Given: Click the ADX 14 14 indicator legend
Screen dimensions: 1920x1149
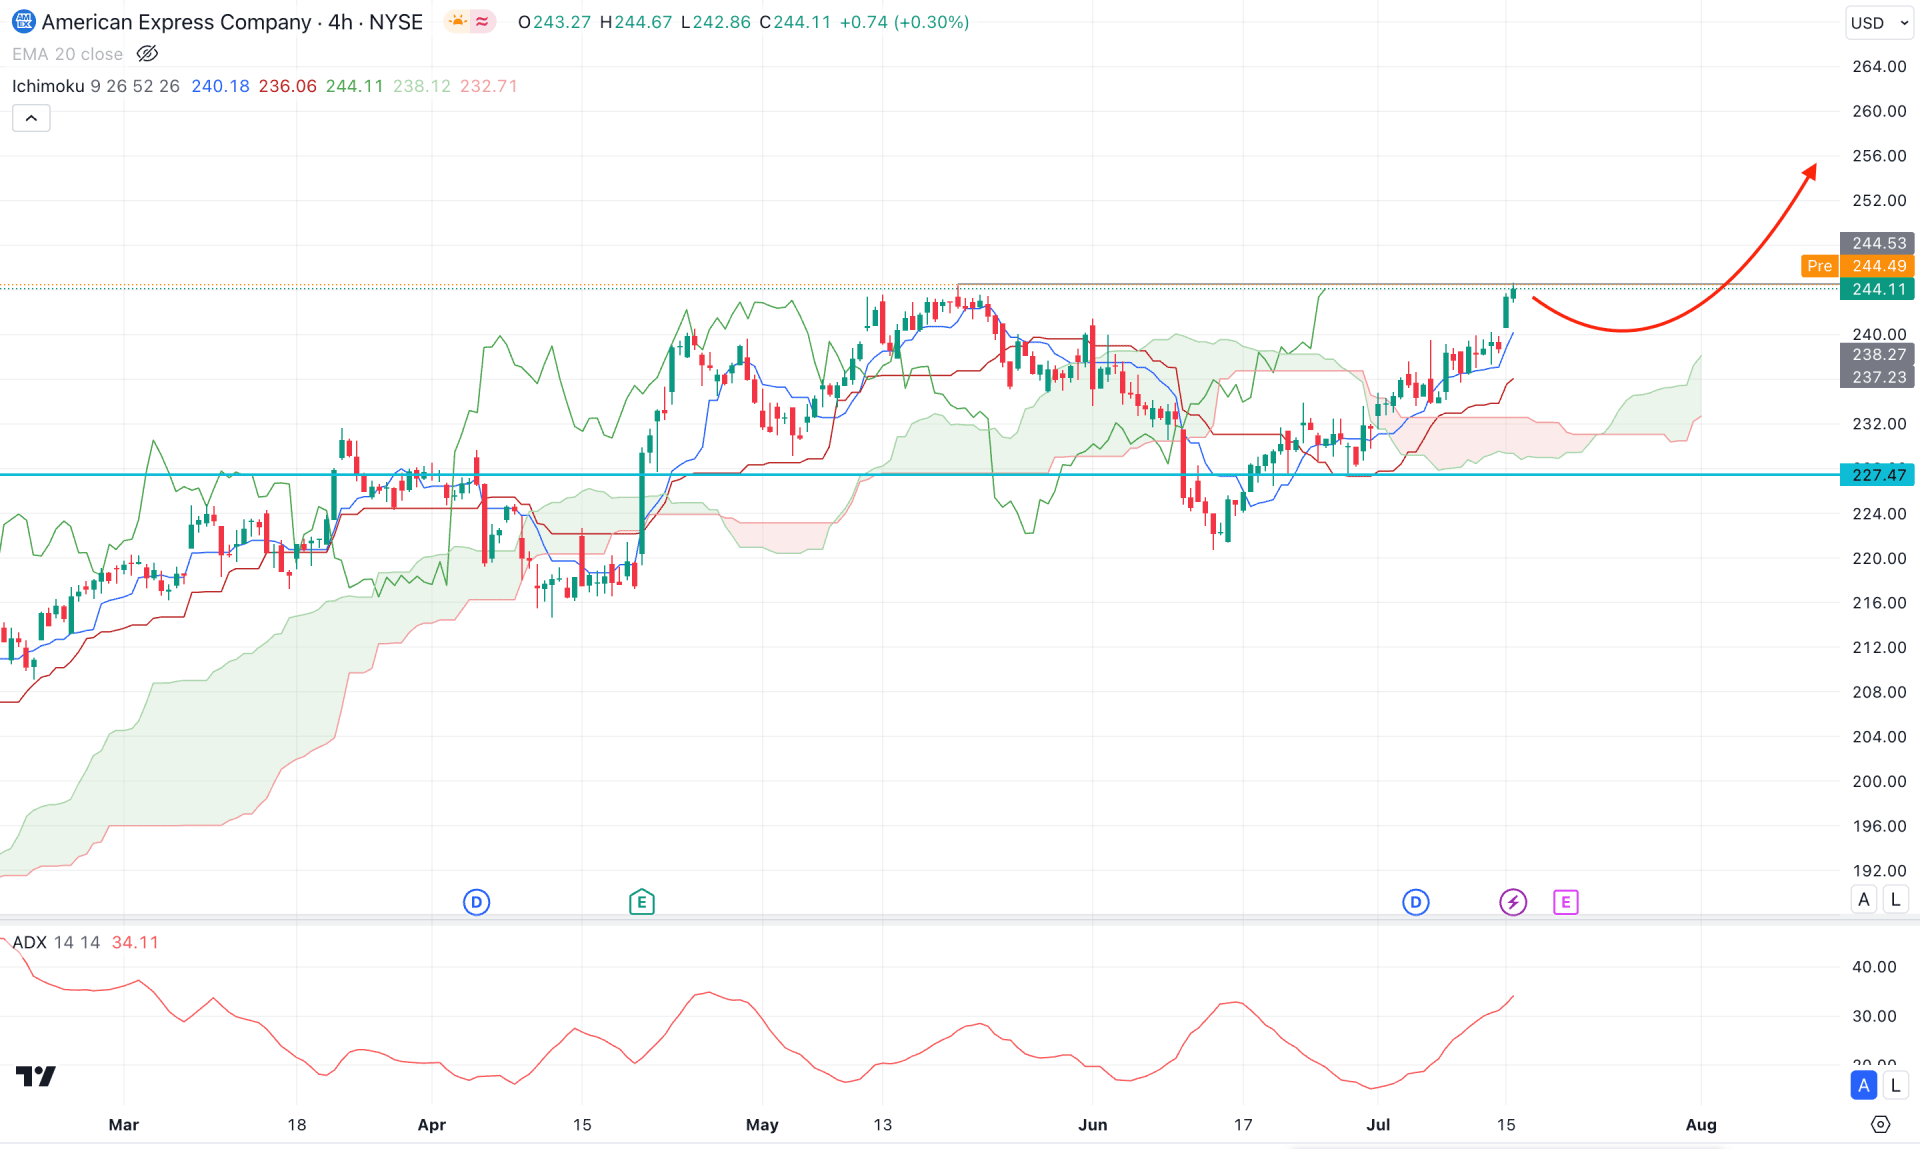Looking at the screenshot, I should [x=56, y=942].
